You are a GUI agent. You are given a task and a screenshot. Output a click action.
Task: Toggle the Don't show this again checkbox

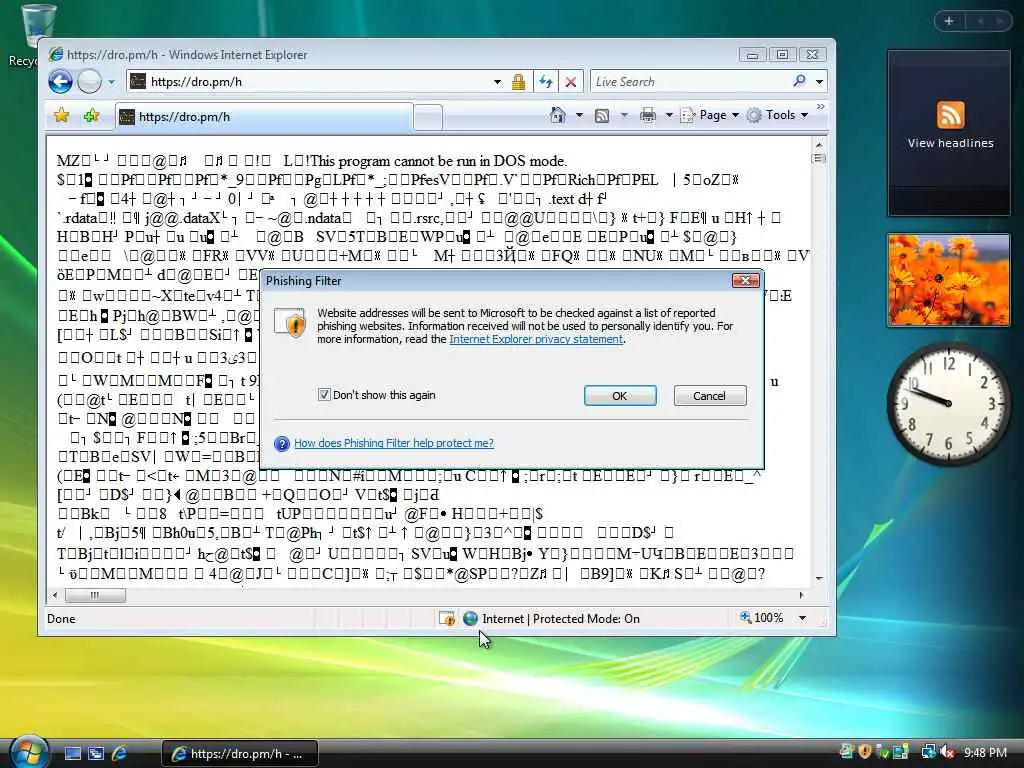pyautogui.click(x=324, y=394)
